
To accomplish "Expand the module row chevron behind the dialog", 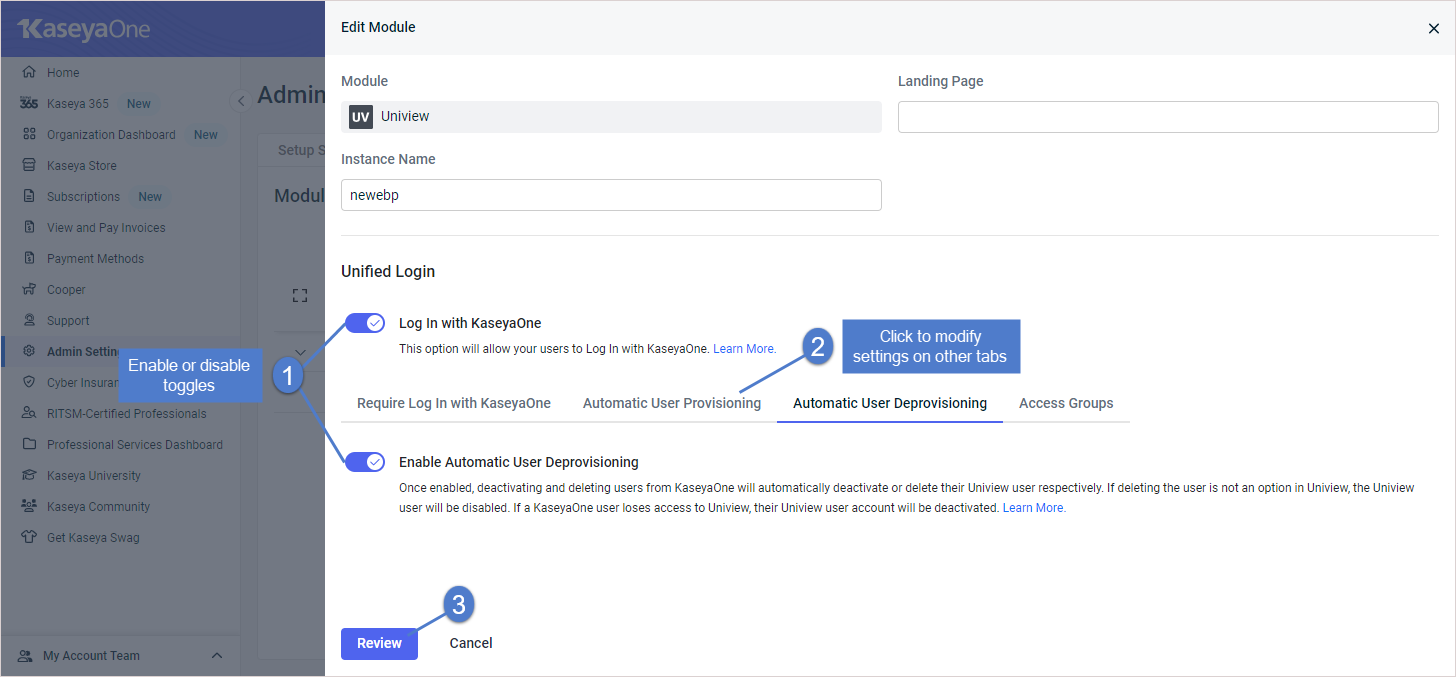I will (299, 351).
